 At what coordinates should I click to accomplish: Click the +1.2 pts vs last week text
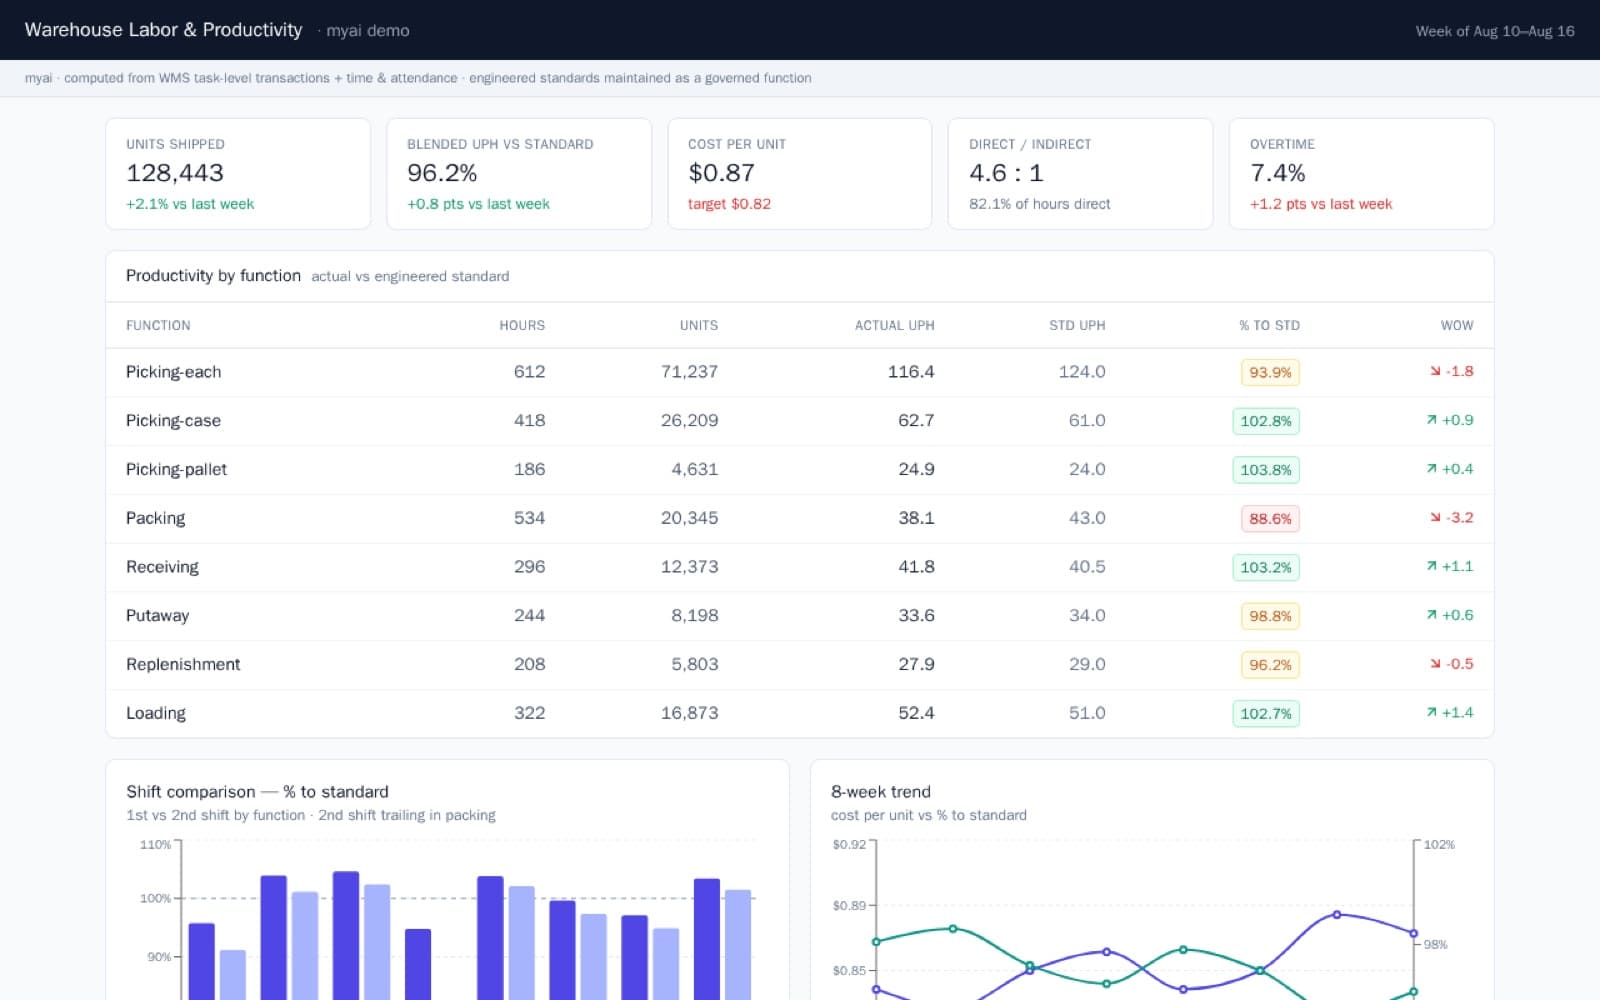(1321, 204)
